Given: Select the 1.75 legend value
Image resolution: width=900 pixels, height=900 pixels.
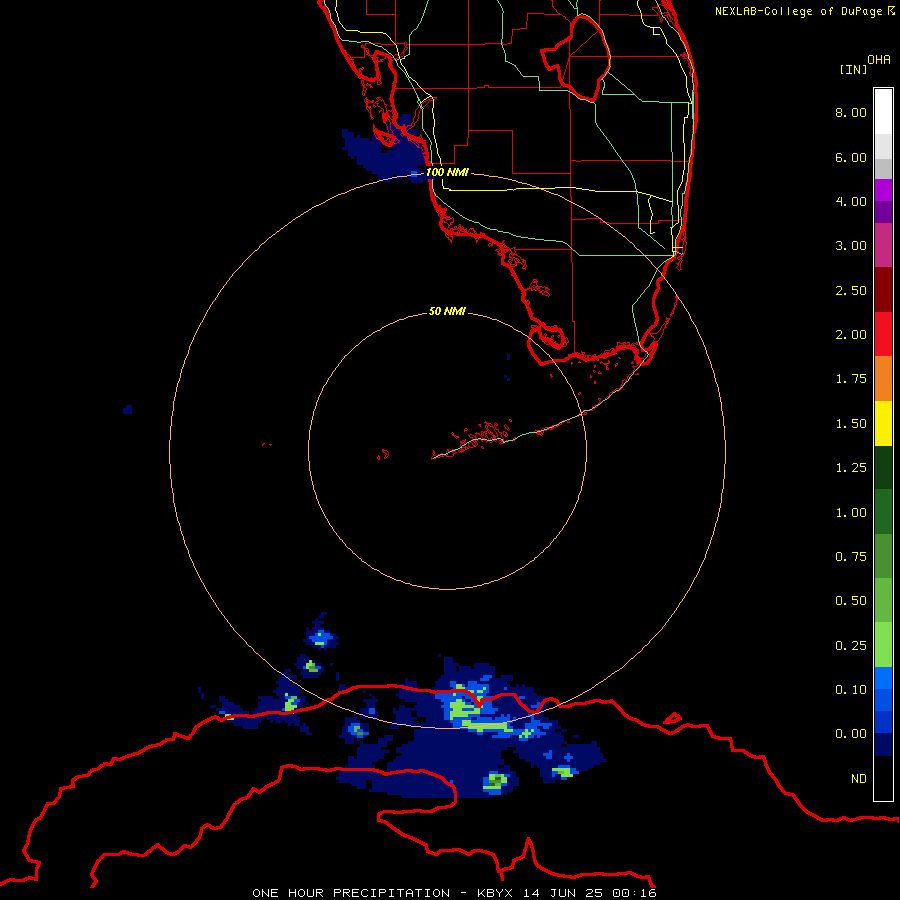Looking at the screenshot, I should point(851,379).
